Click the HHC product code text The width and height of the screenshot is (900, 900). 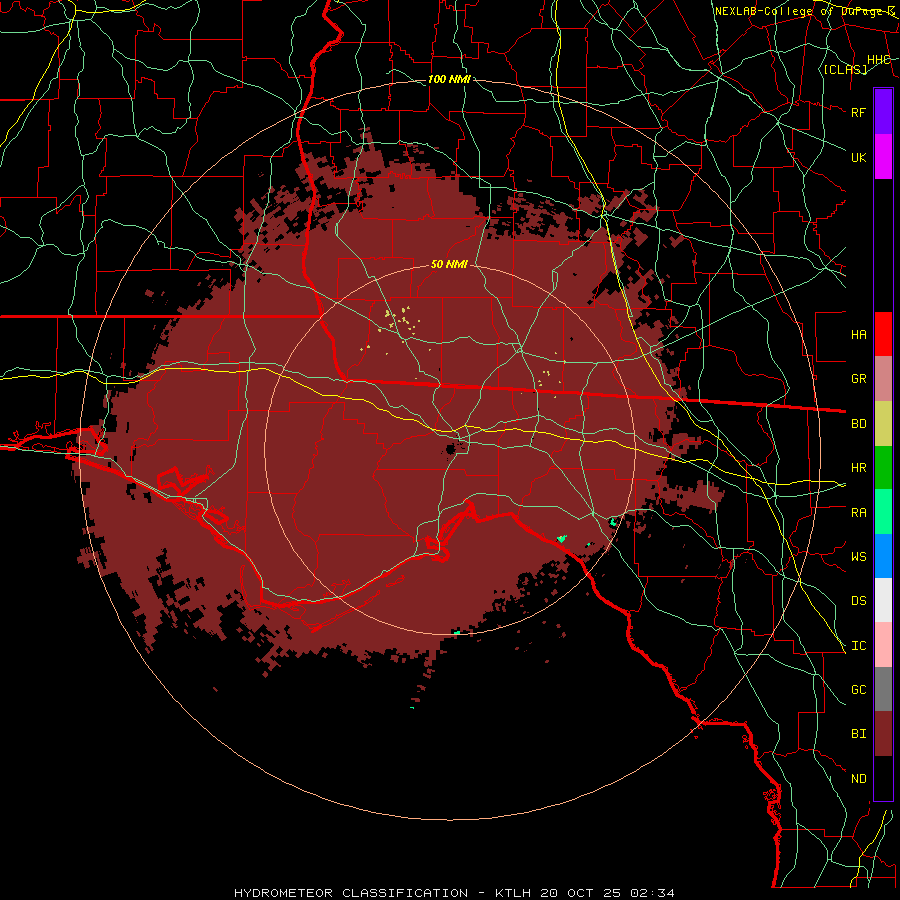pyautogui.click(x=878, y=60)
